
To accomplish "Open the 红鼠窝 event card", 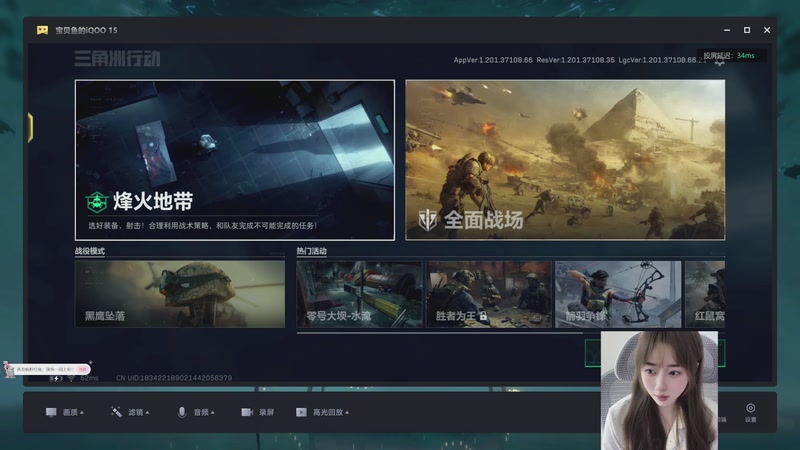I will pyautogui.click(x=705, y=294).
